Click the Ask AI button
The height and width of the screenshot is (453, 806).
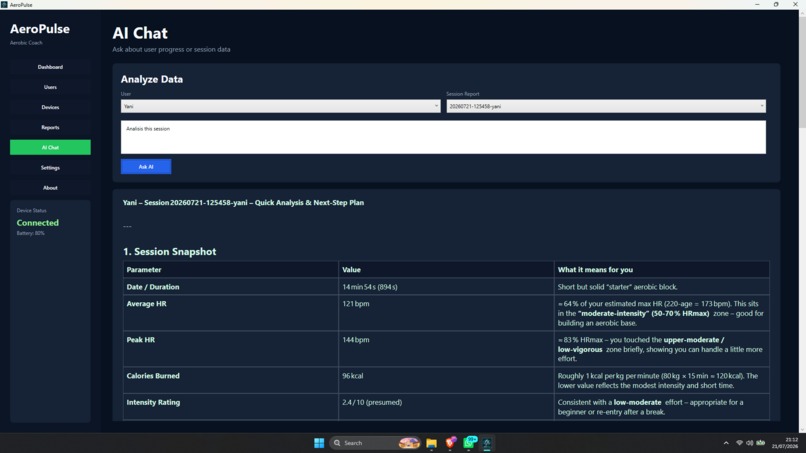click(146, 167)
